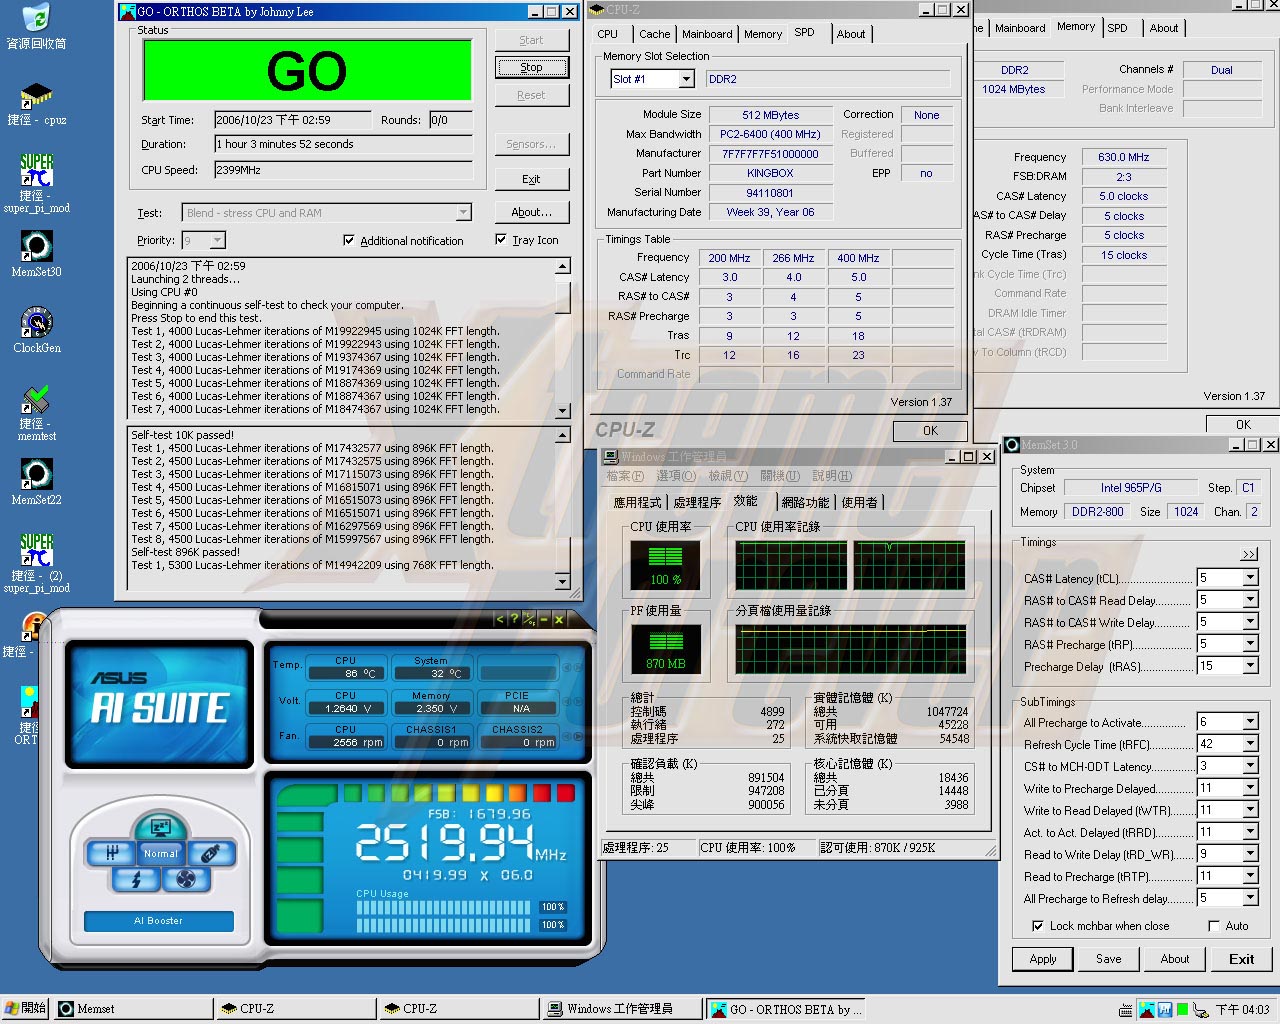Open All Precharge to Activate dropdown
This screenshot has height=1024, width=1280.
[x=1250, y=722]
